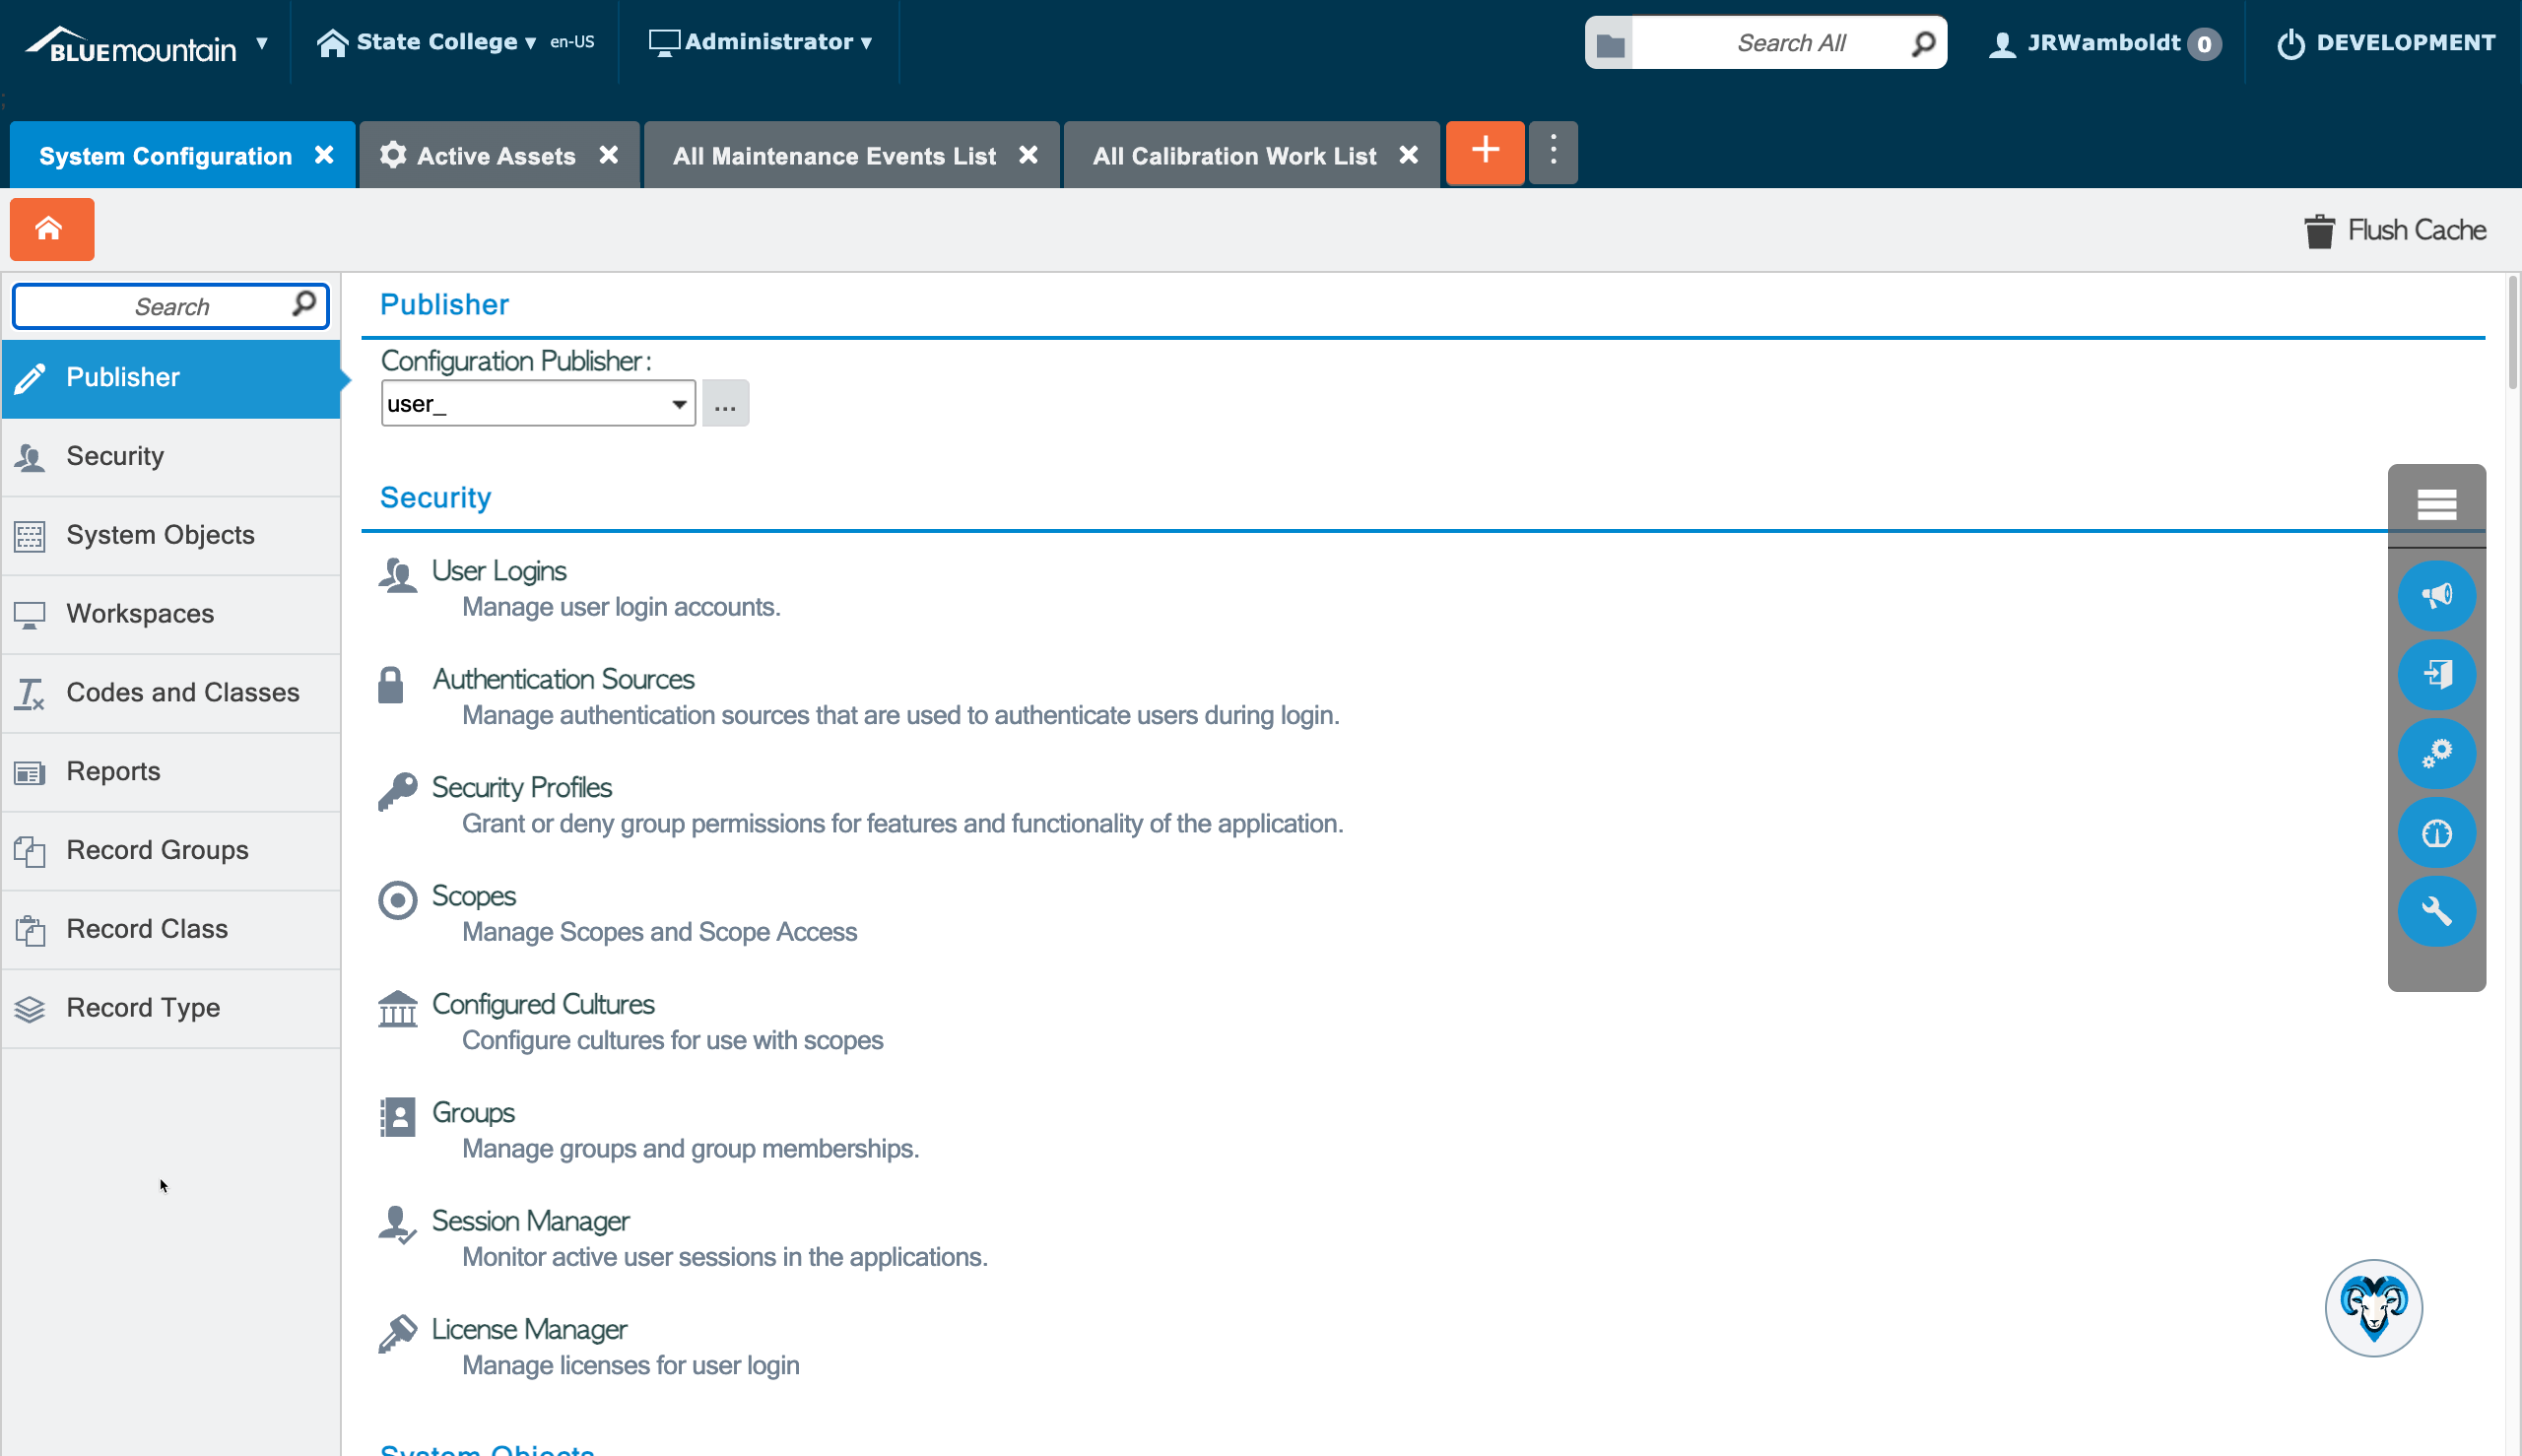
Task: Switch to All Calibration Work List tab
Action: click(x=1233, y=156)
